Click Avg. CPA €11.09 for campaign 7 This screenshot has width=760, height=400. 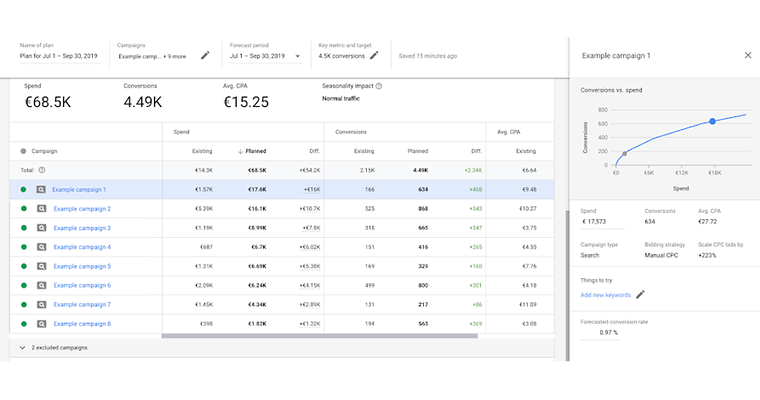pyautogui.click(x=527, y=304)
